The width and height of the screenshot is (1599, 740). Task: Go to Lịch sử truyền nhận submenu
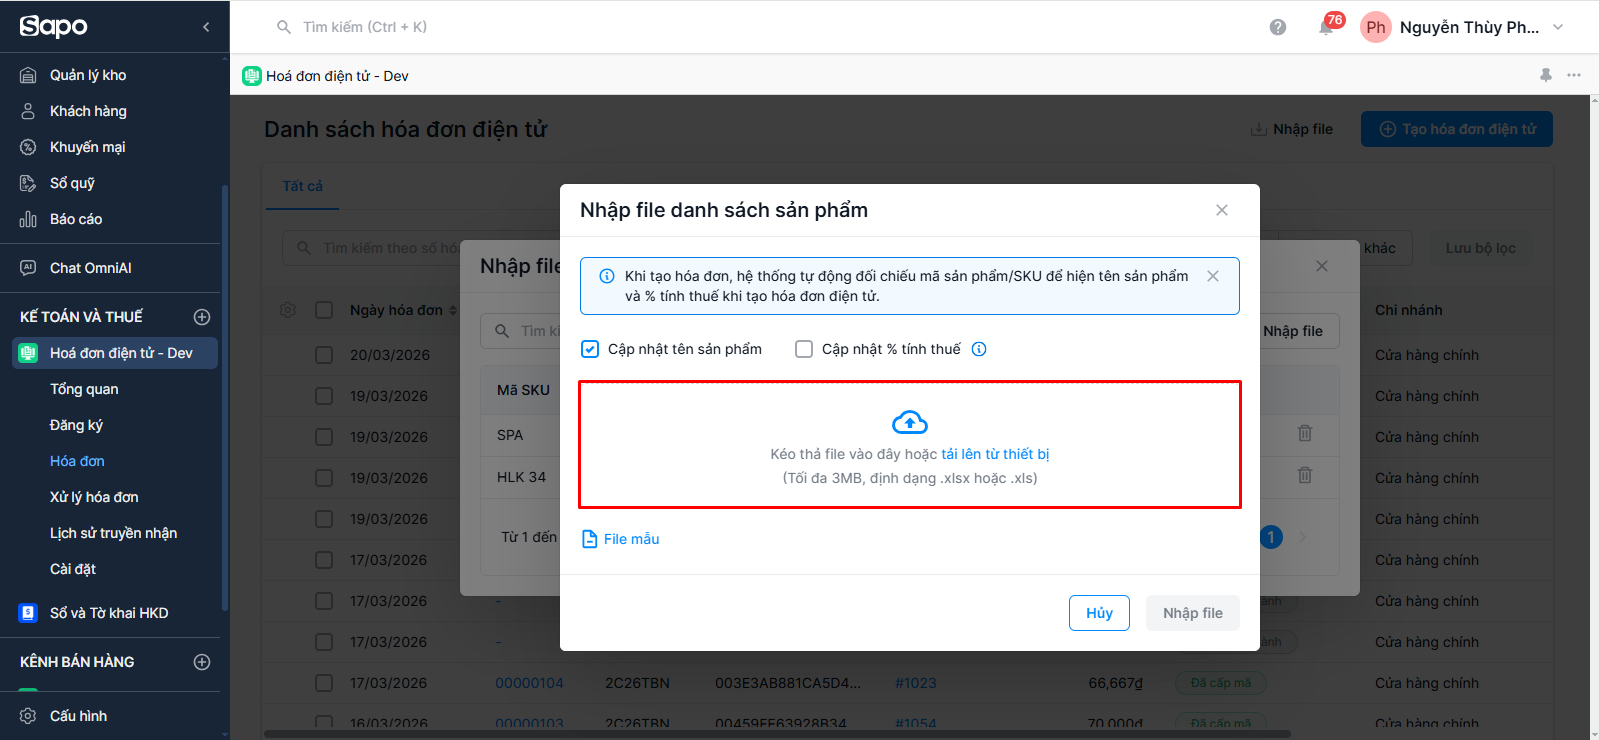(x=113, y=533)
